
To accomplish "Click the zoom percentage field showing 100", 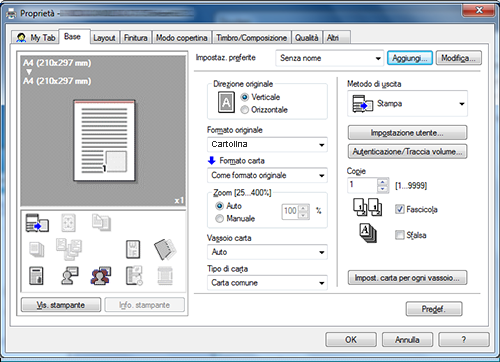I will pyautogui.click(x=290, y=212).
